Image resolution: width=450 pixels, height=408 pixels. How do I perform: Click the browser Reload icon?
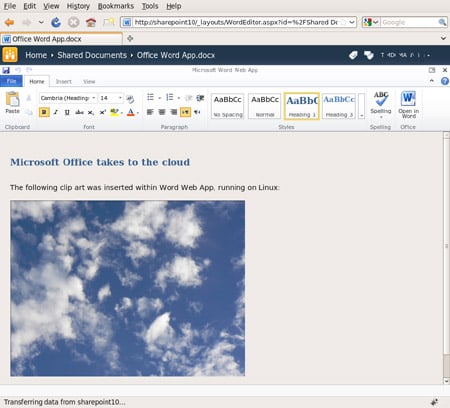point(56,22)
